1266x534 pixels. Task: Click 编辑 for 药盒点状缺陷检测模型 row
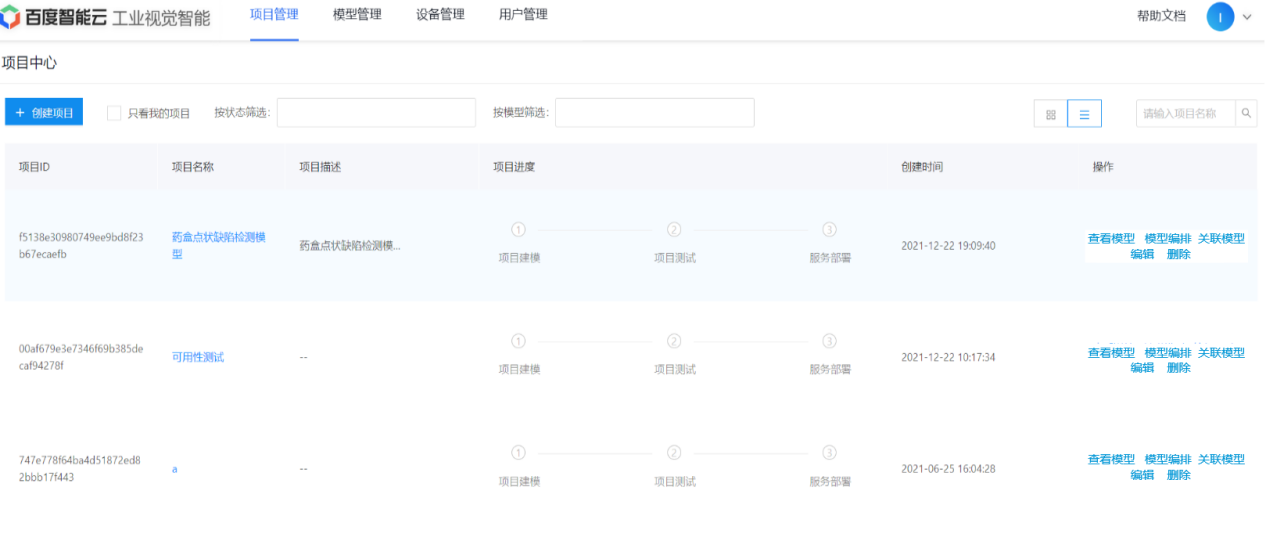pos(1143,254)
